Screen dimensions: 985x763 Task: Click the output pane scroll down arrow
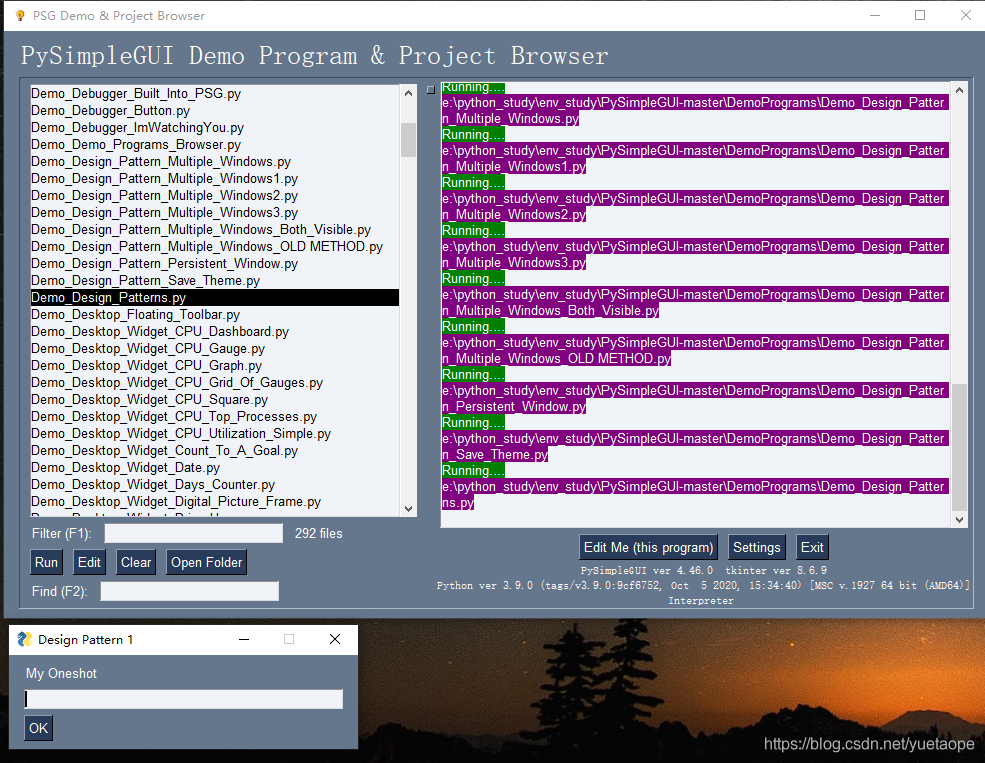point(959,519)
